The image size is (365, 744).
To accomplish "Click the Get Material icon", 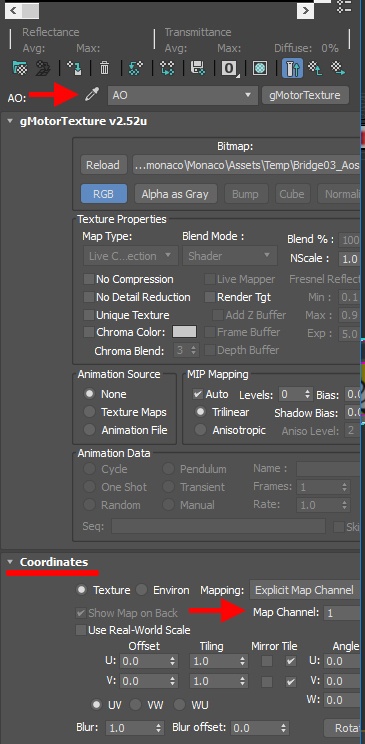I will click(x=19, y=68).
